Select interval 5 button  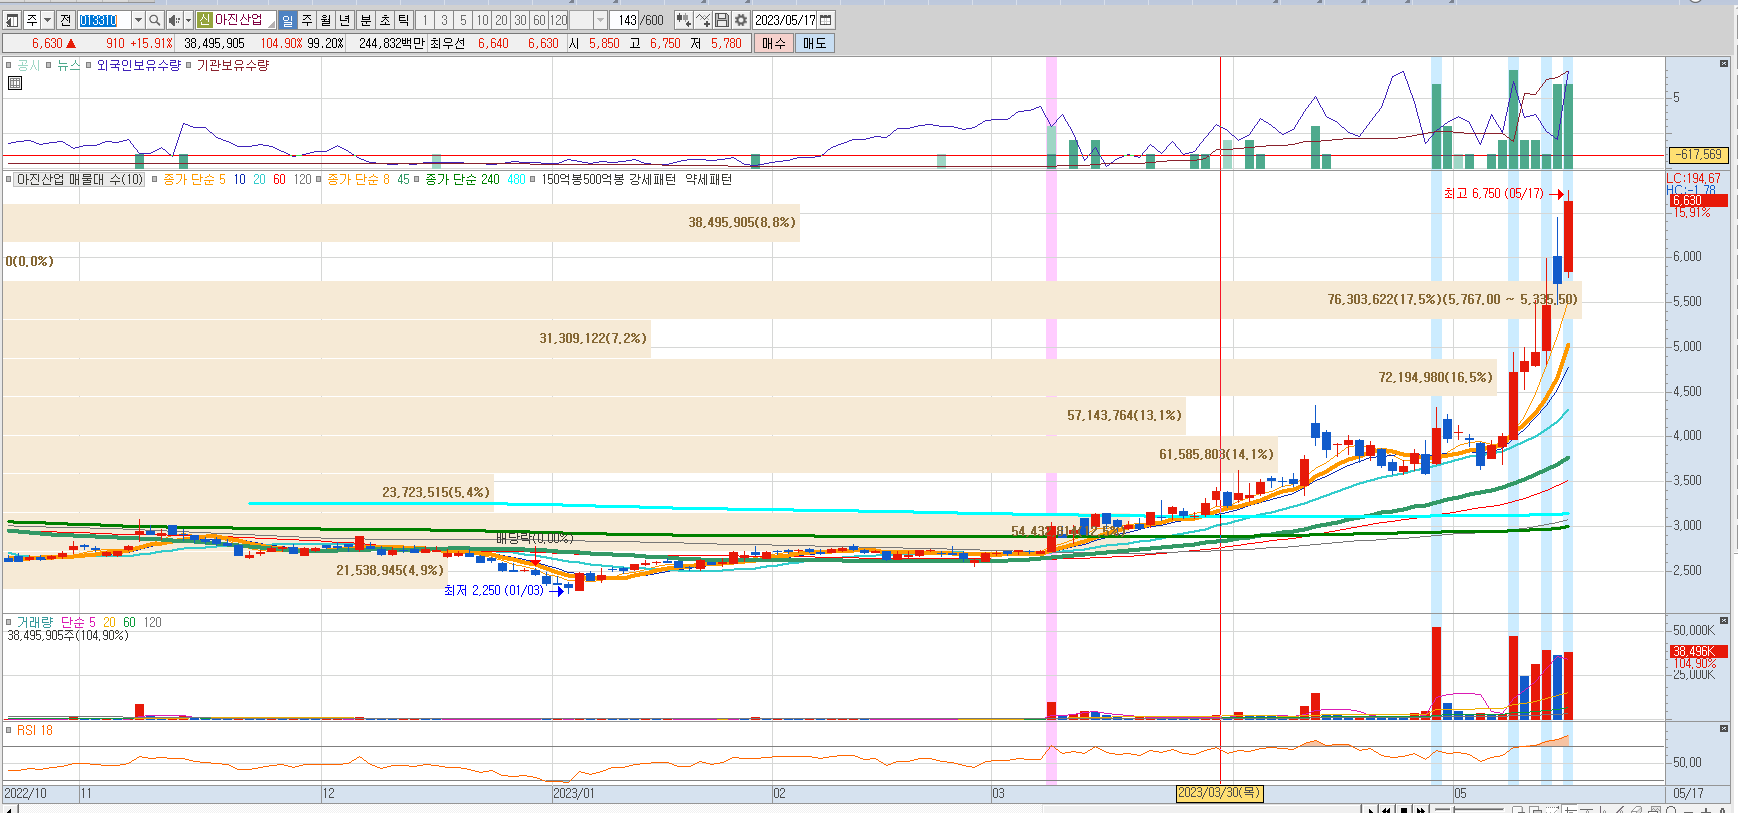click(x=463, y=20)
